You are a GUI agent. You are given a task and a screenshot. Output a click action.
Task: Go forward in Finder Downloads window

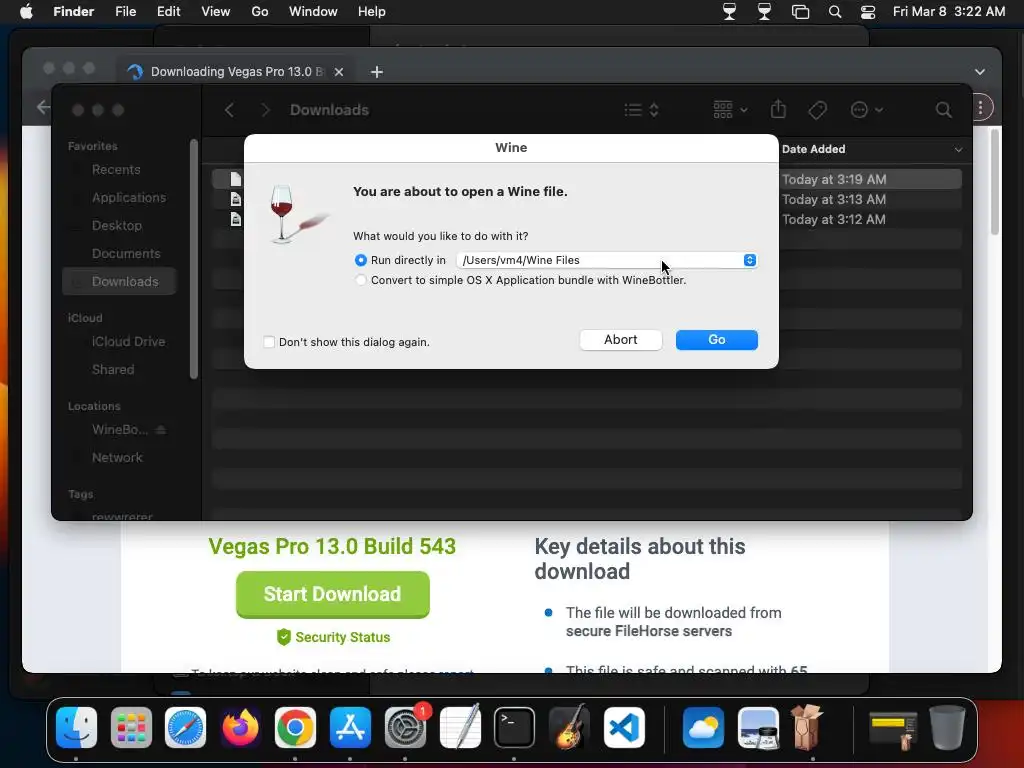click(x=265, y=110)
